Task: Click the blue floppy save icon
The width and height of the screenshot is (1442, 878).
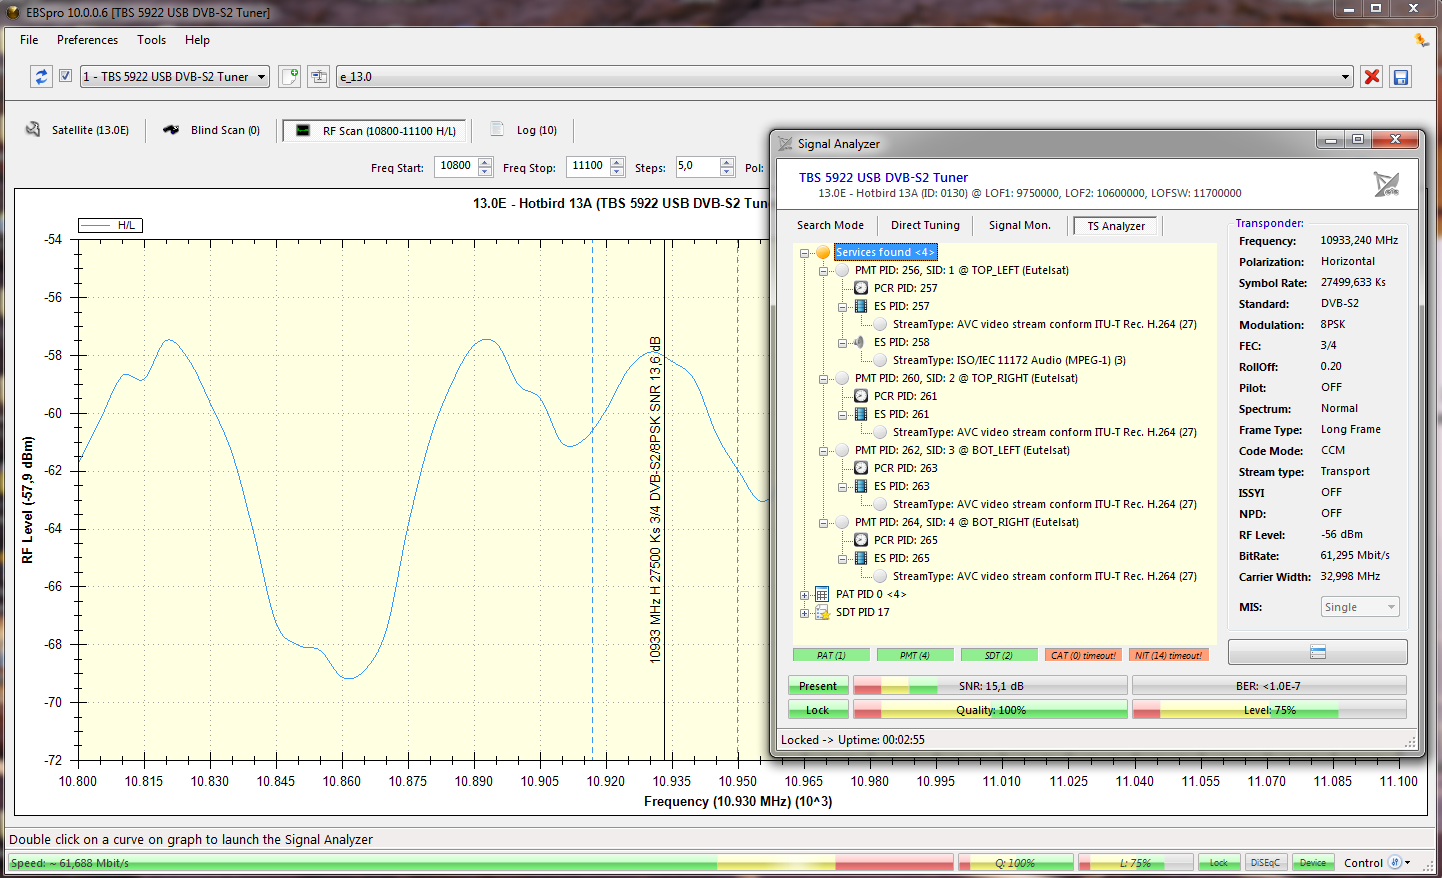Action: [1401, 76]
